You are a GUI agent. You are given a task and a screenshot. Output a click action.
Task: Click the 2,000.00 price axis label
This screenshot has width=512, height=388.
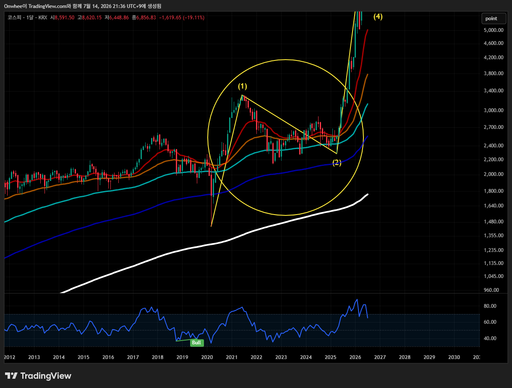tap(494, 174)
